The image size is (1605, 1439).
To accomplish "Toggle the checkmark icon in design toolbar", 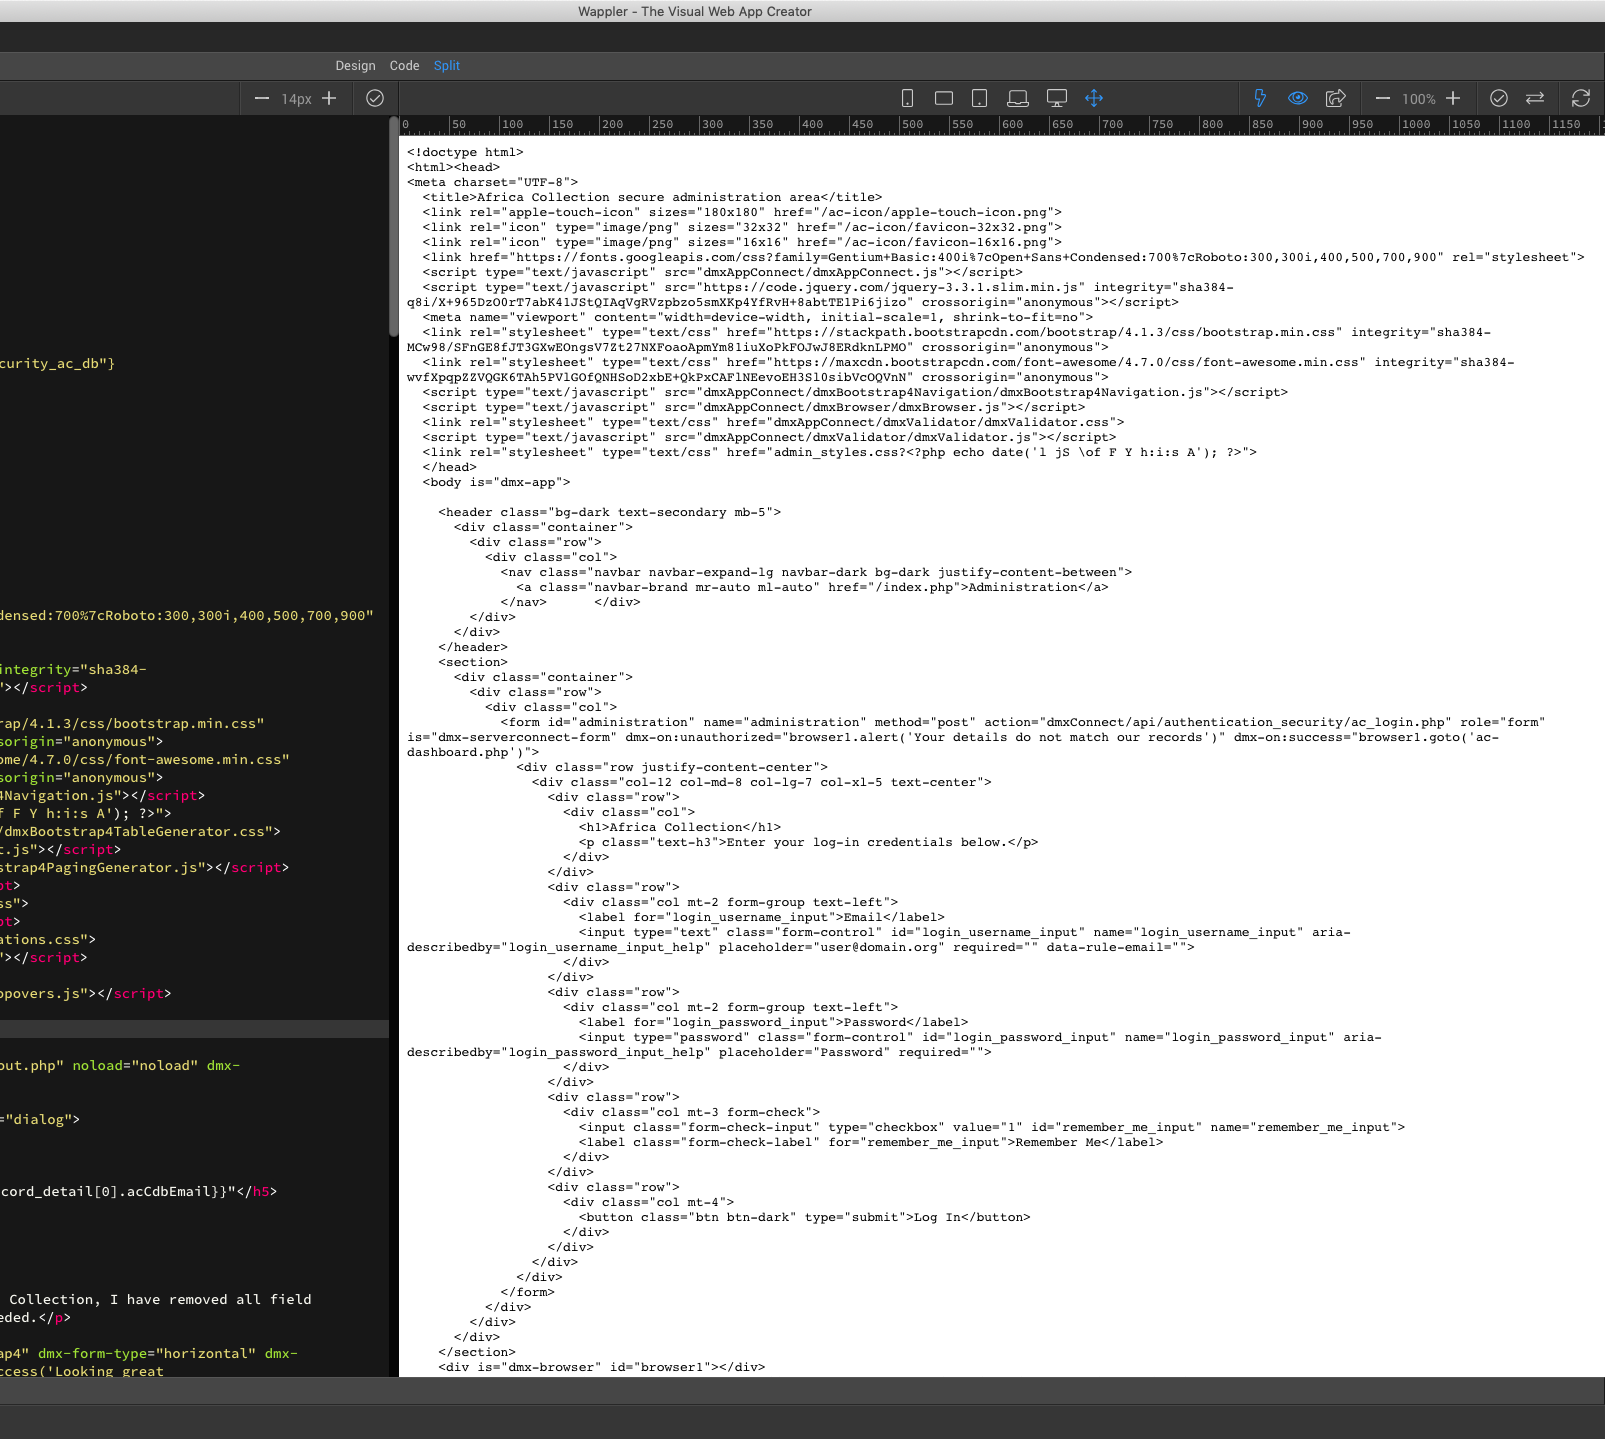I will click(1498, 98).
